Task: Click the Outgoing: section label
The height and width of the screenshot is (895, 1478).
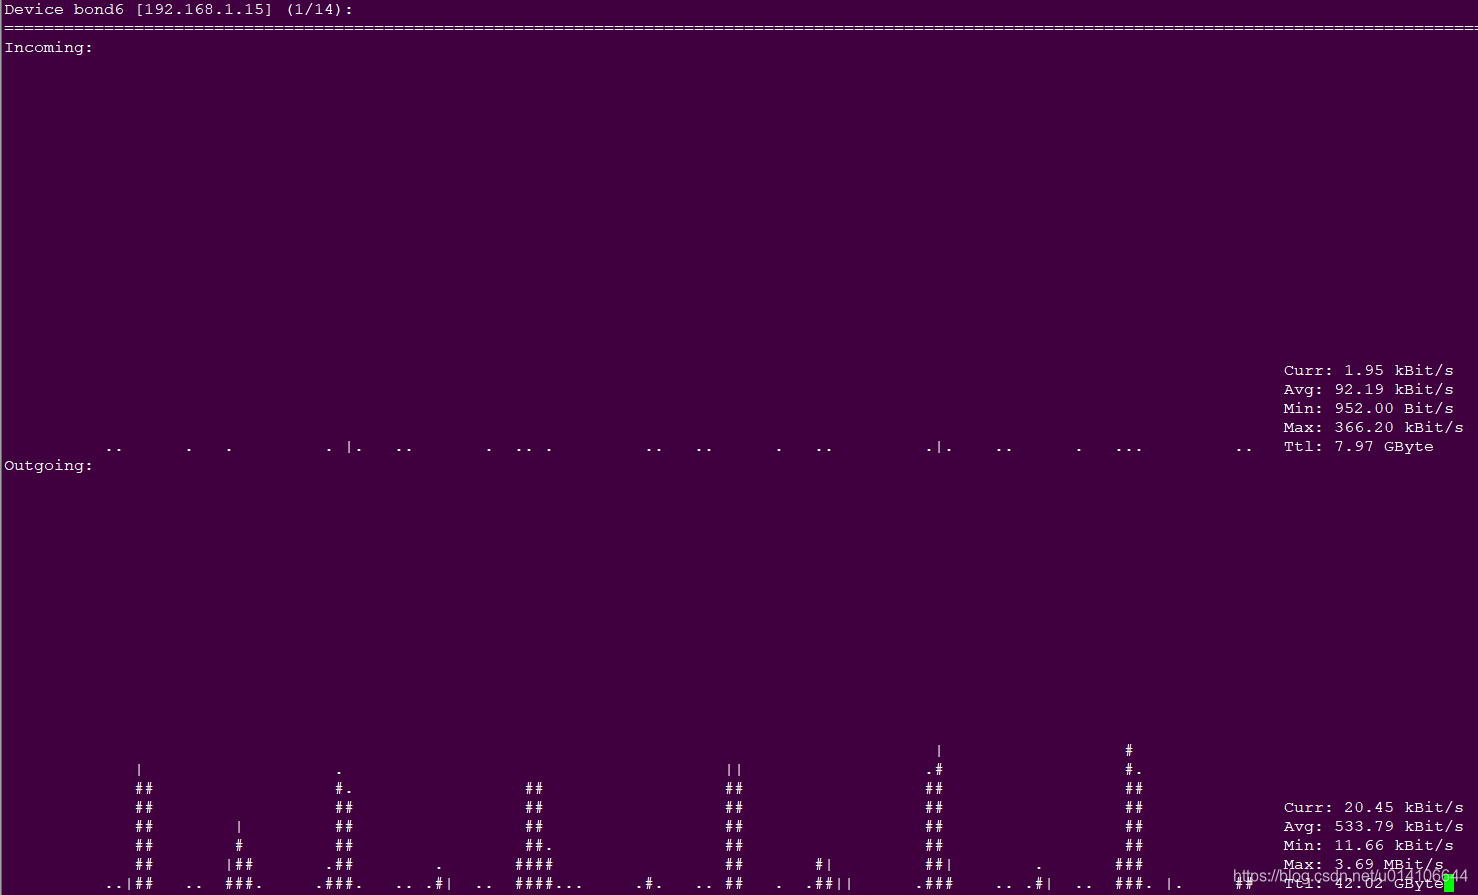Action: click(49, 465)
